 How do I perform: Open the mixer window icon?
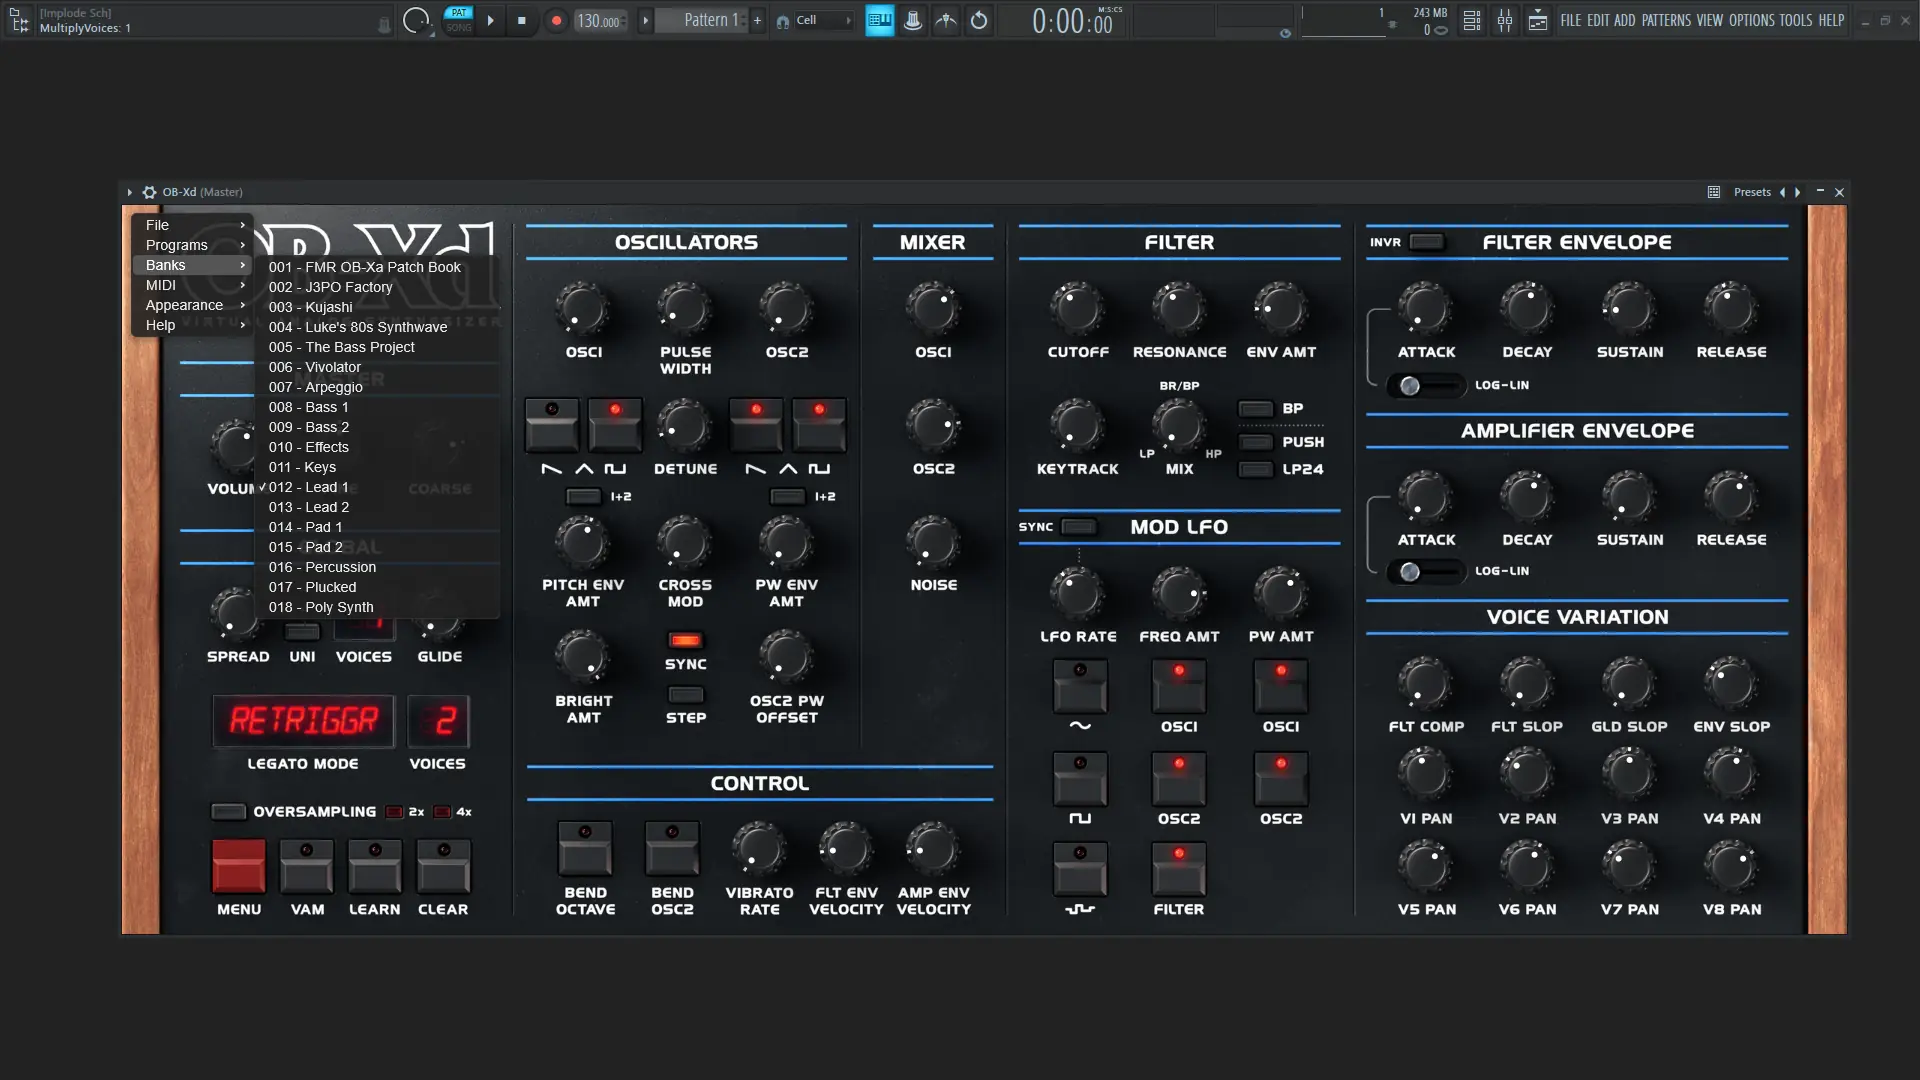[x=1505, y=20]
